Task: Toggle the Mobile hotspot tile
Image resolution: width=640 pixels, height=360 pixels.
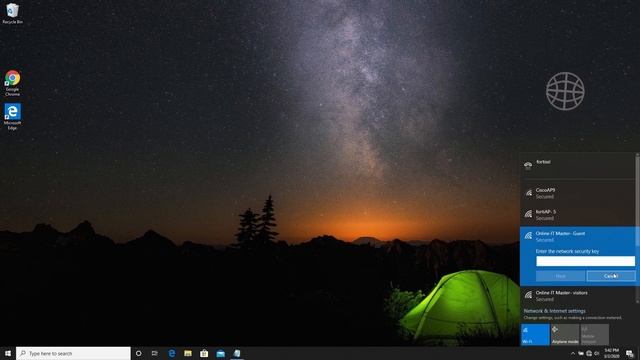Action: (x=595, y=335)
